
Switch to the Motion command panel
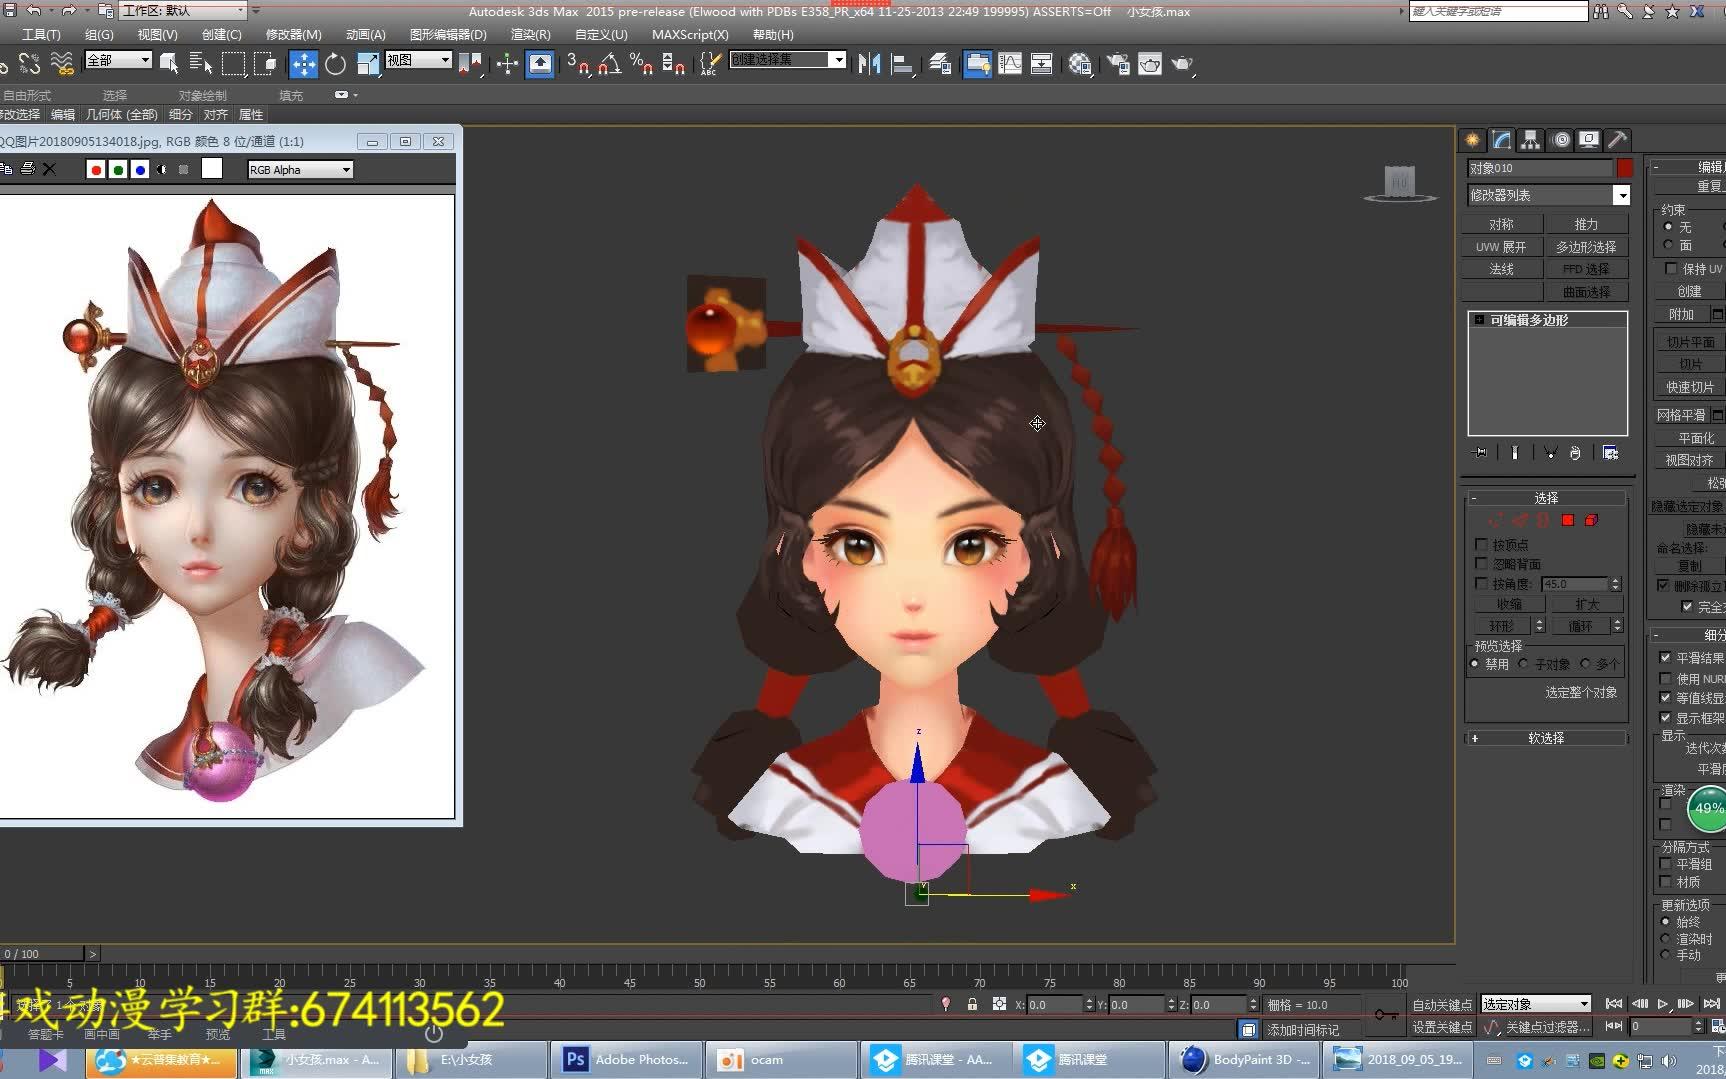pyautogui.click(x=1560, y=140)
